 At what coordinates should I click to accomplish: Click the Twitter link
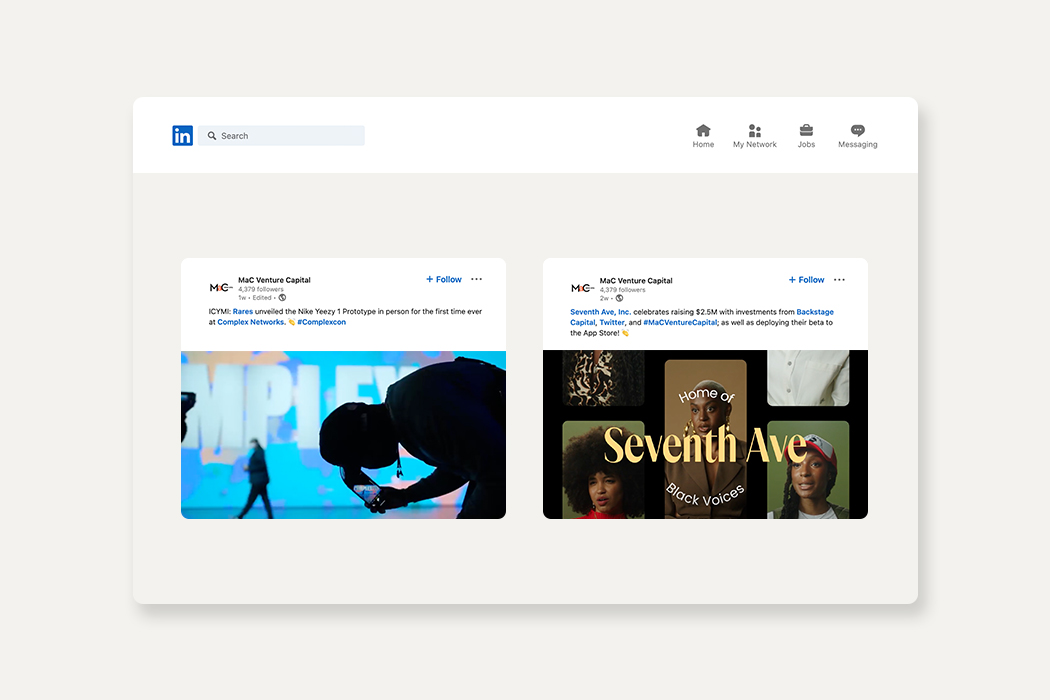coord(612,323)
